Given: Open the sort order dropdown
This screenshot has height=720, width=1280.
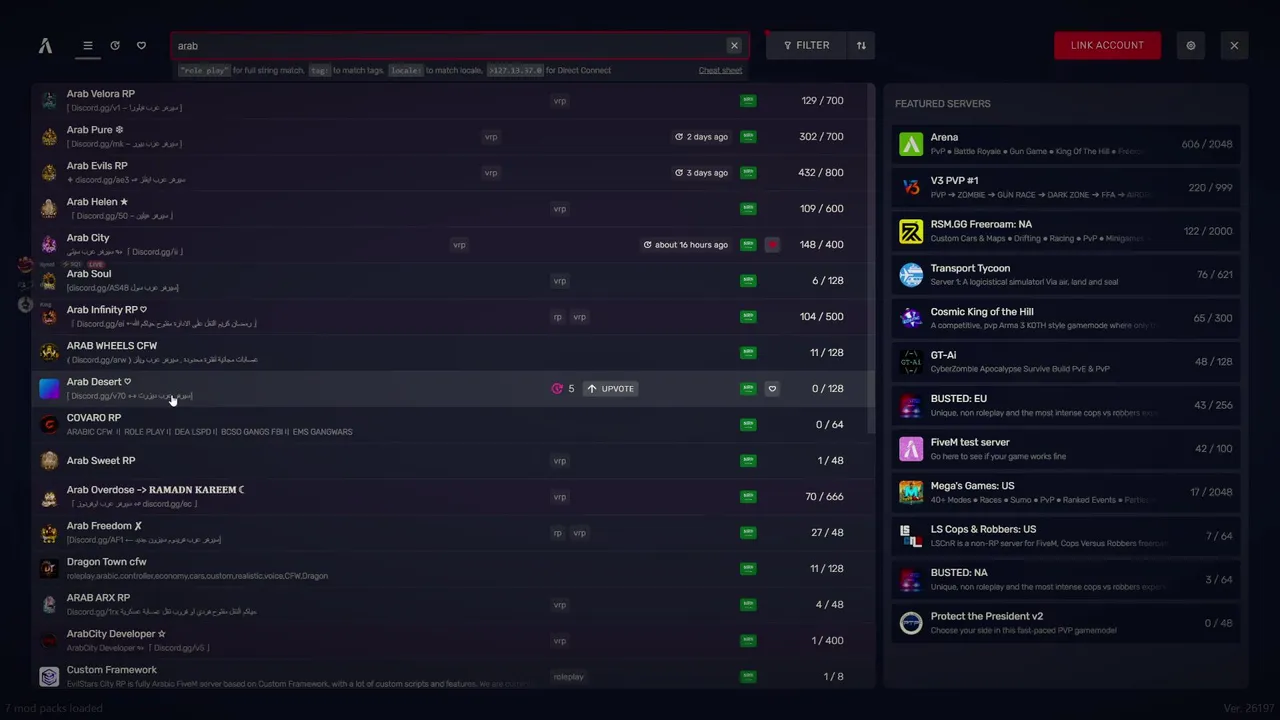Looking at the screenshot, I should 861,45.
